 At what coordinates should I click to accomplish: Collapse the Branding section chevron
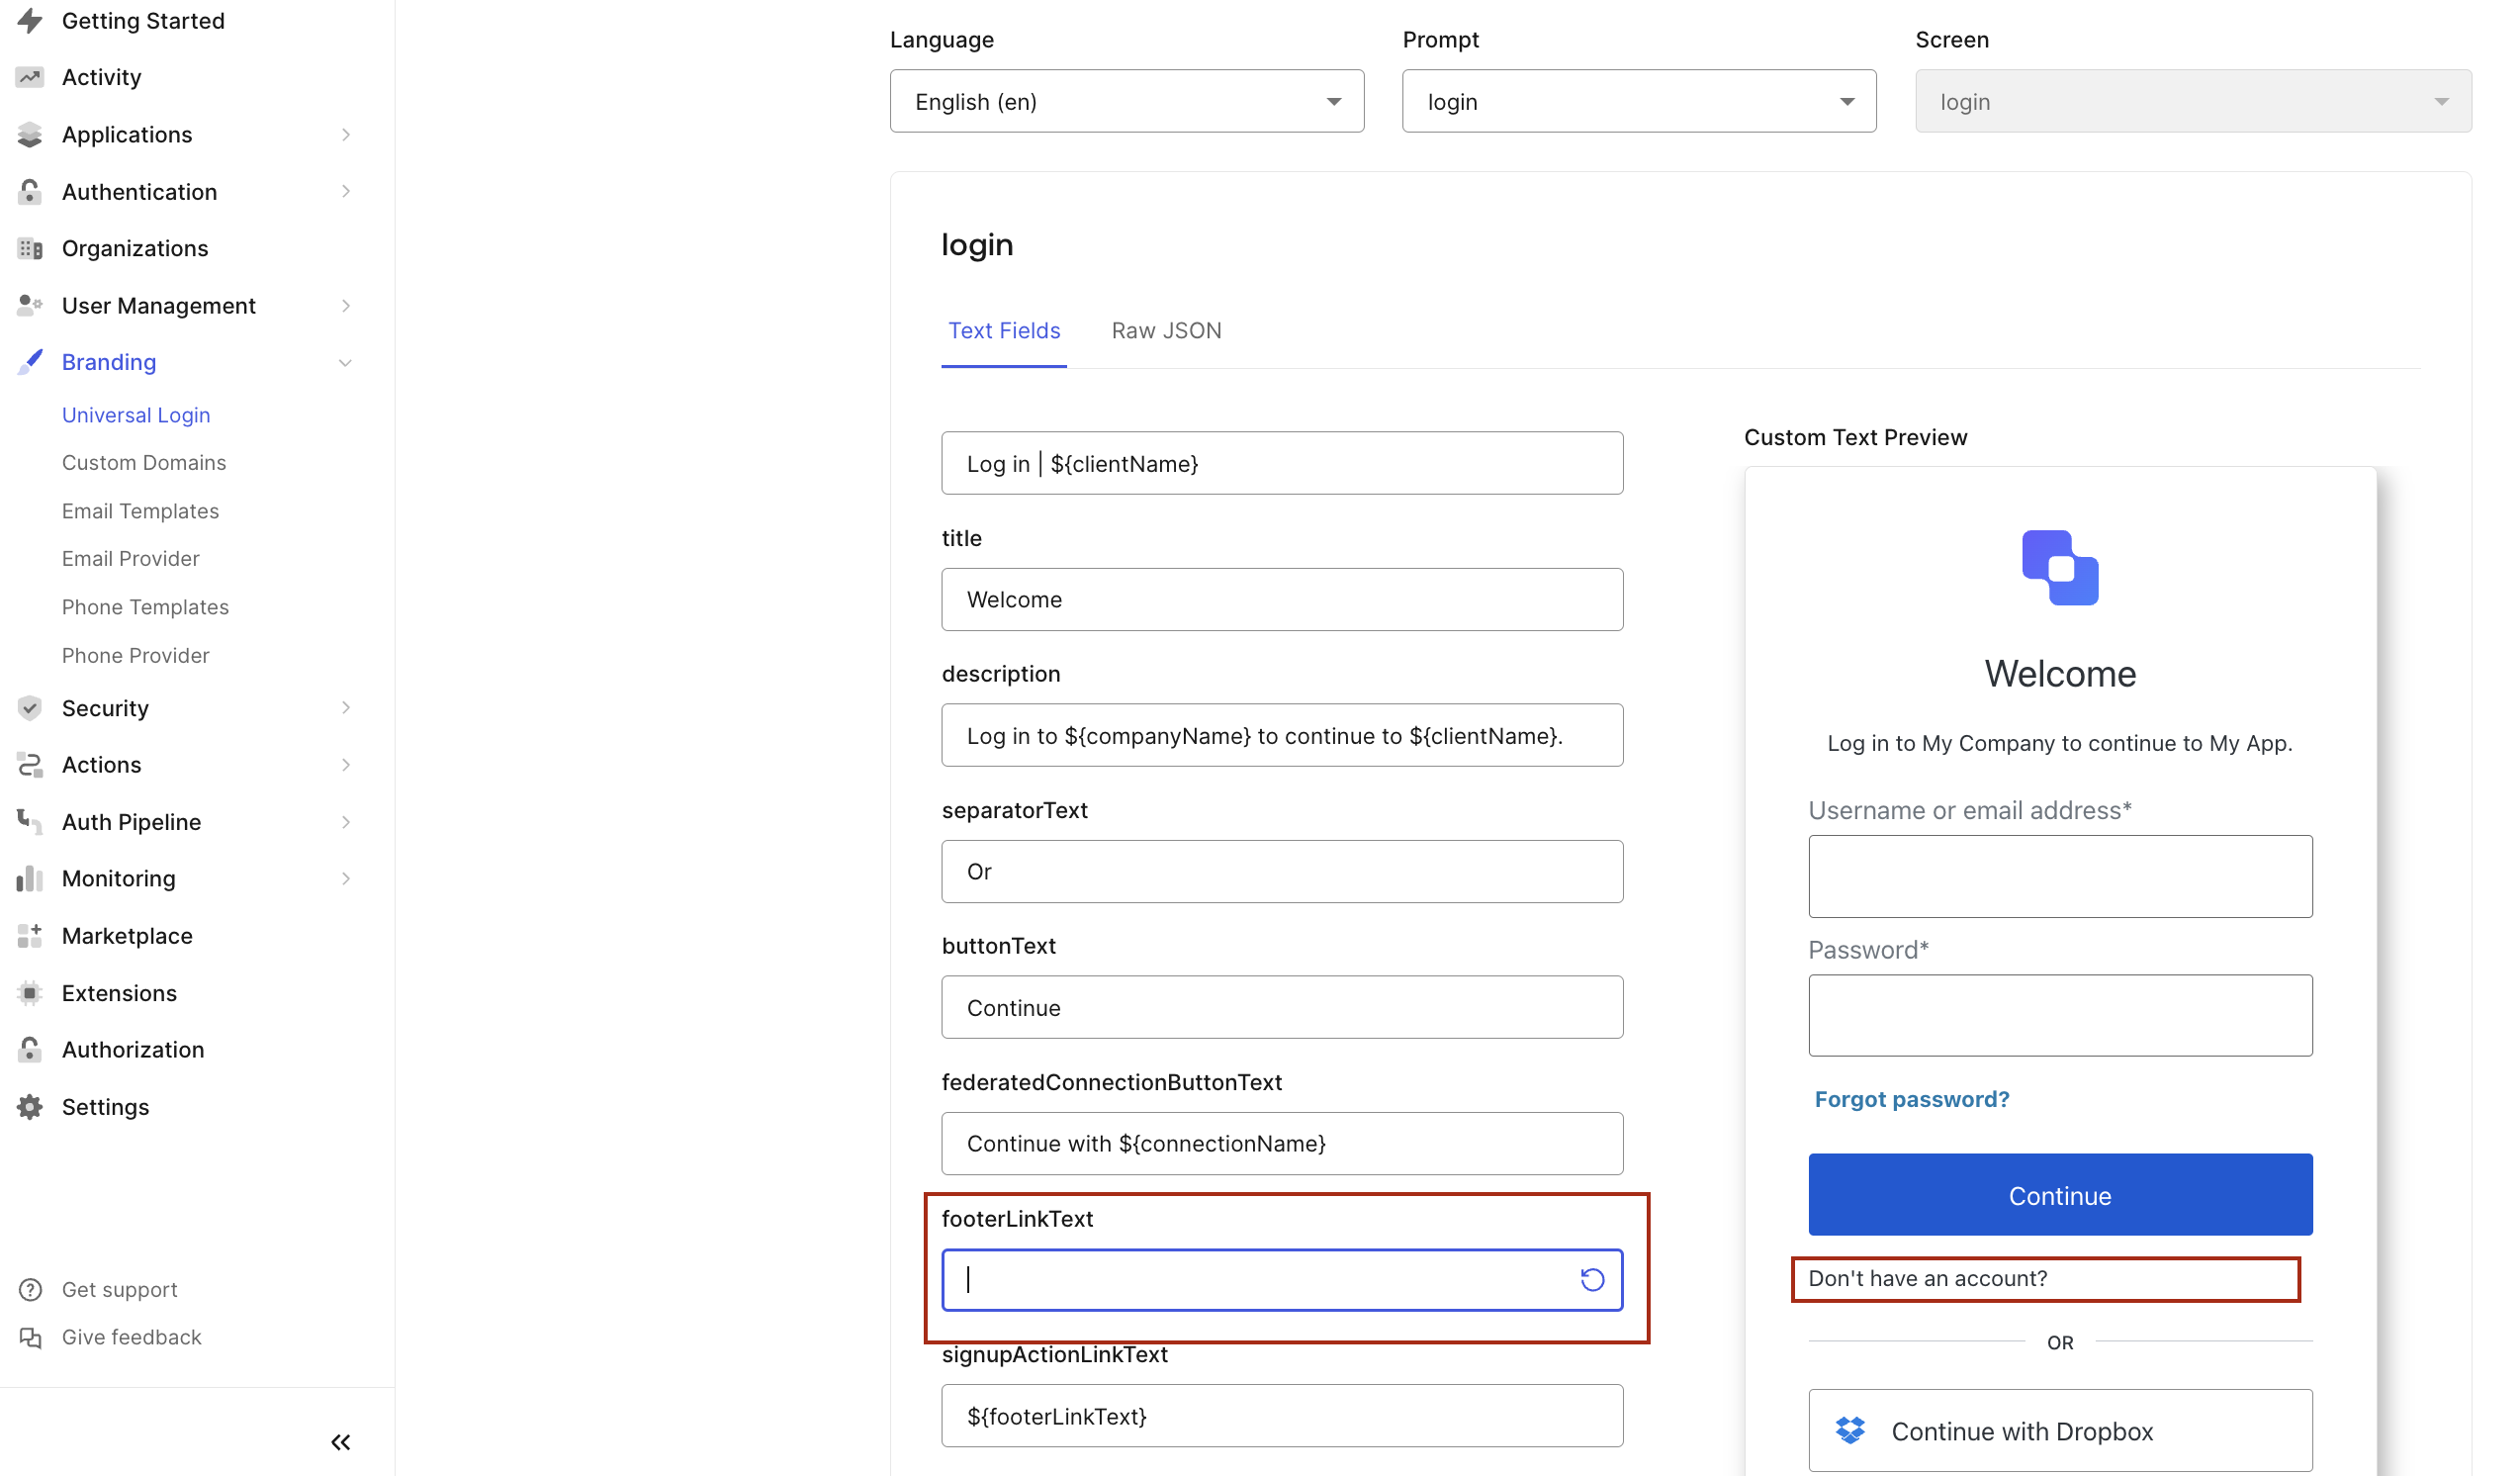(x=345, y=362)
